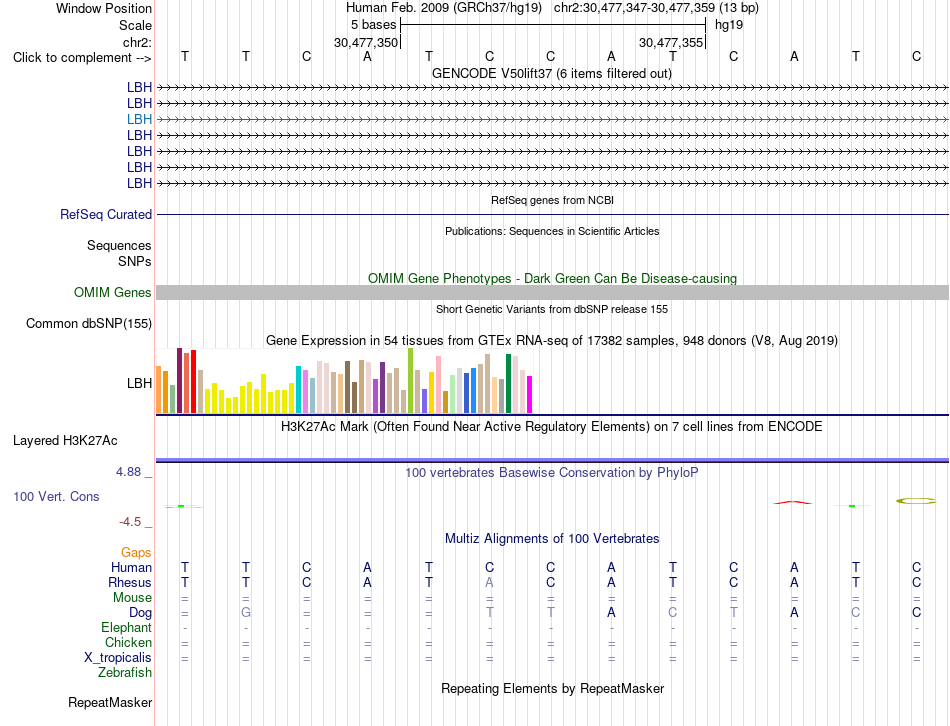Click the 30,477,355 coordinate marker
The image size is (950, 726).
point(671,42)
